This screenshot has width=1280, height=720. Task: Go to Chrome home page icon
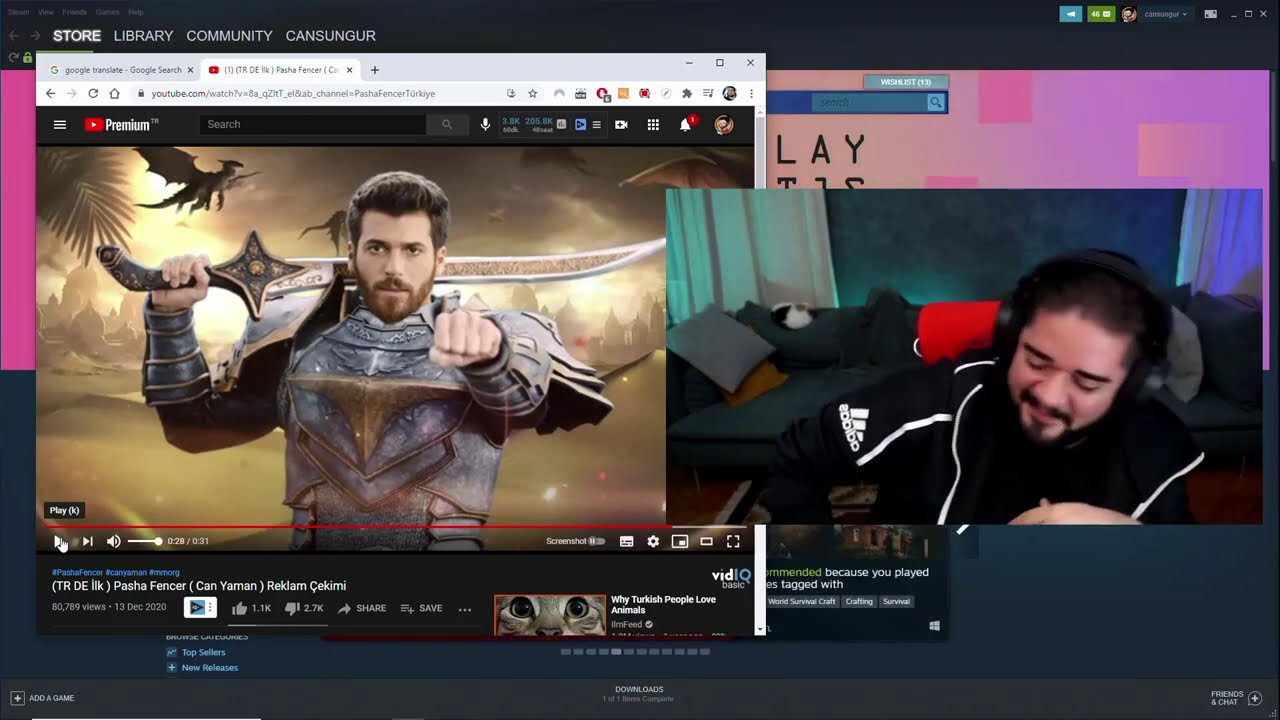(x=115, y=93)
